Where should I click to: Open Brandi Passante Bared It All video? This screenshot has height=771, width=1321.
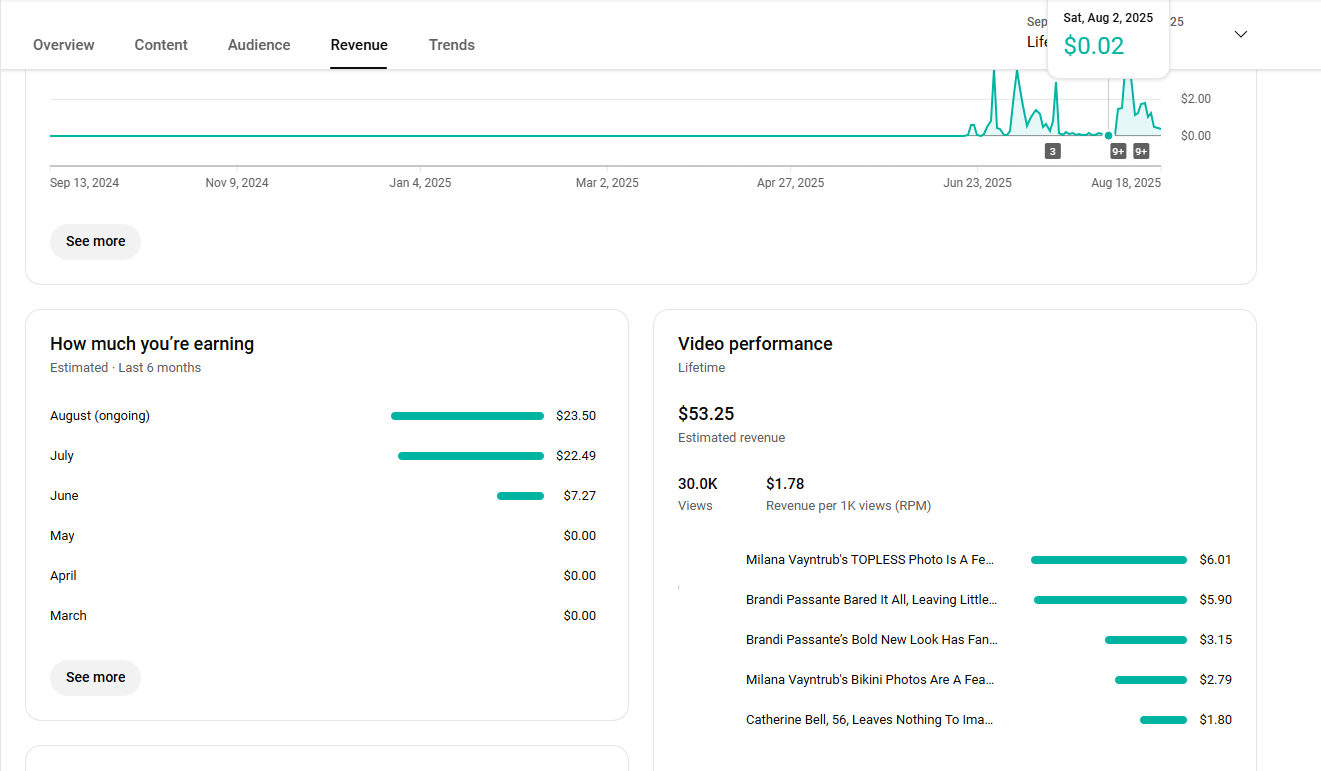pyautogui.click(x=871, y=600)
